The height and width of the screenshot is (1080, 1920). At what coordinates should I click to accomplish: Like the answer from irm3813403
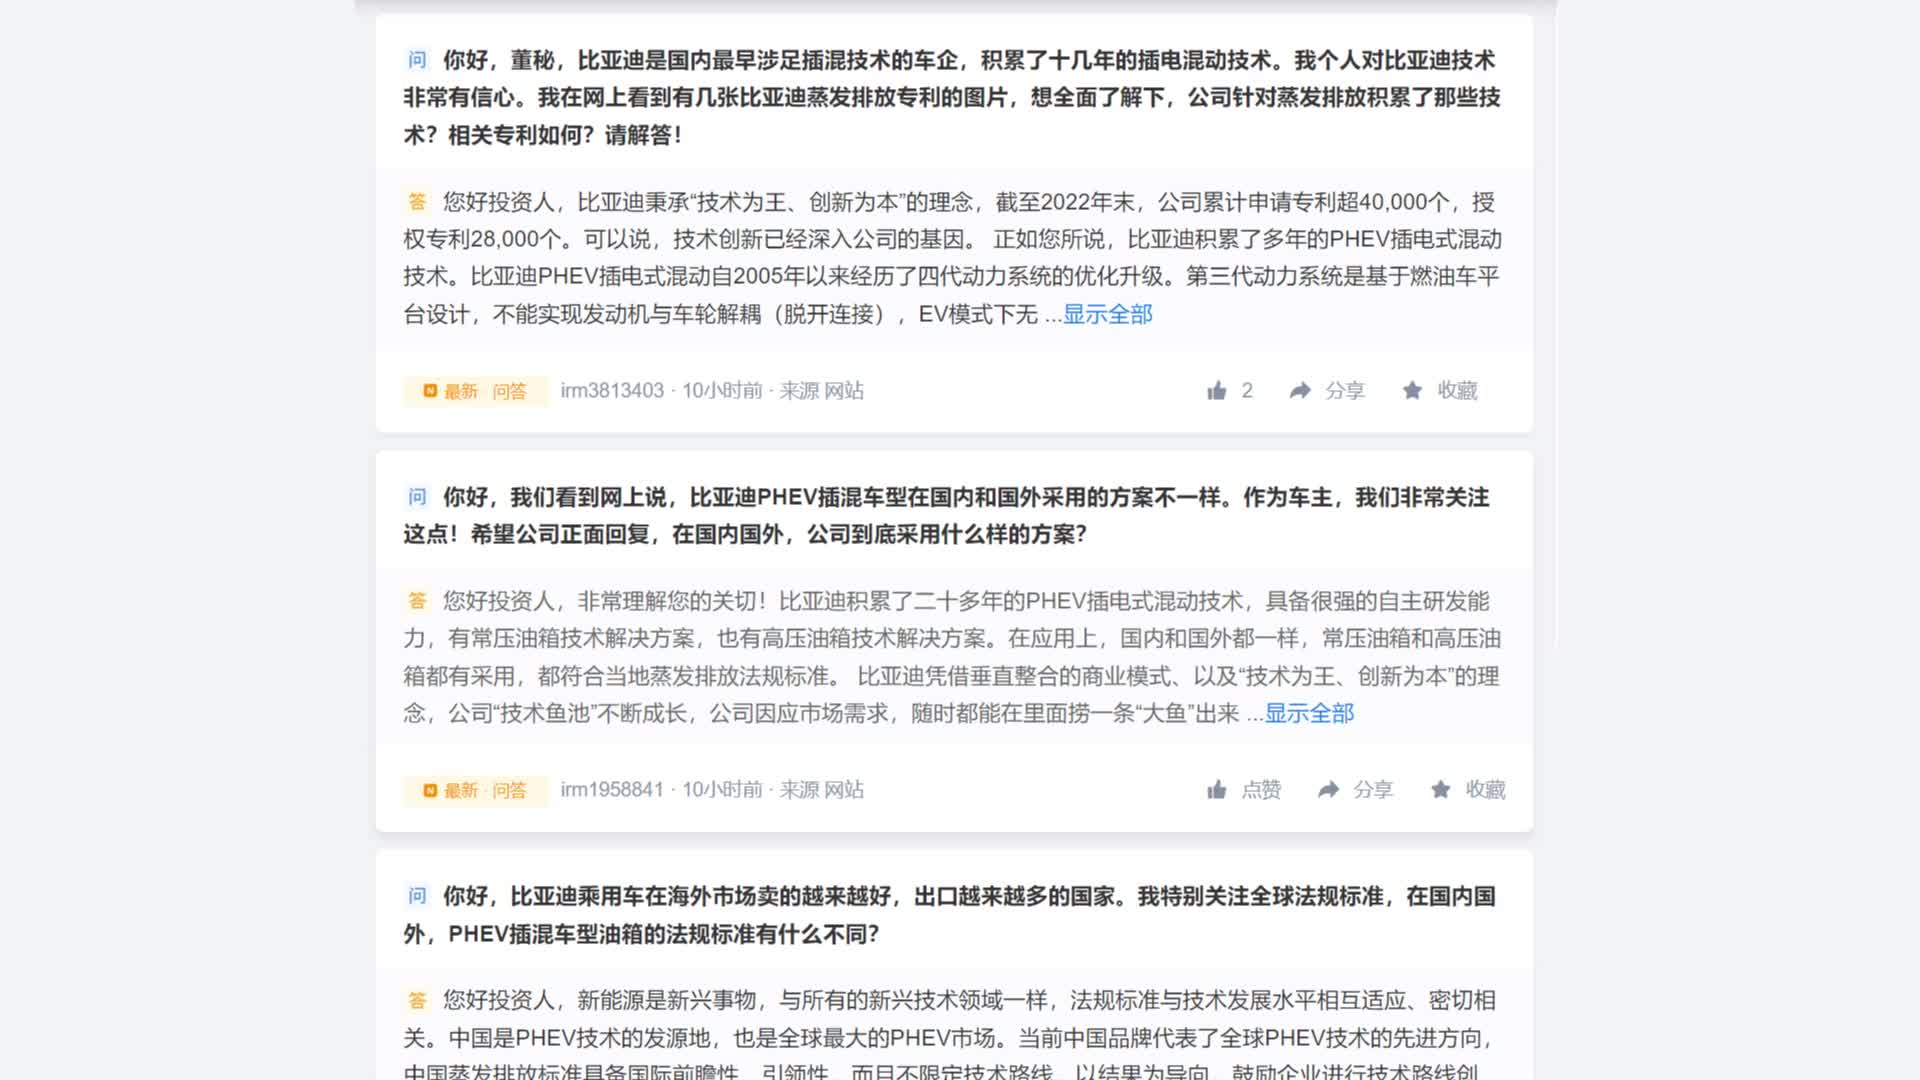[1216, 391]
